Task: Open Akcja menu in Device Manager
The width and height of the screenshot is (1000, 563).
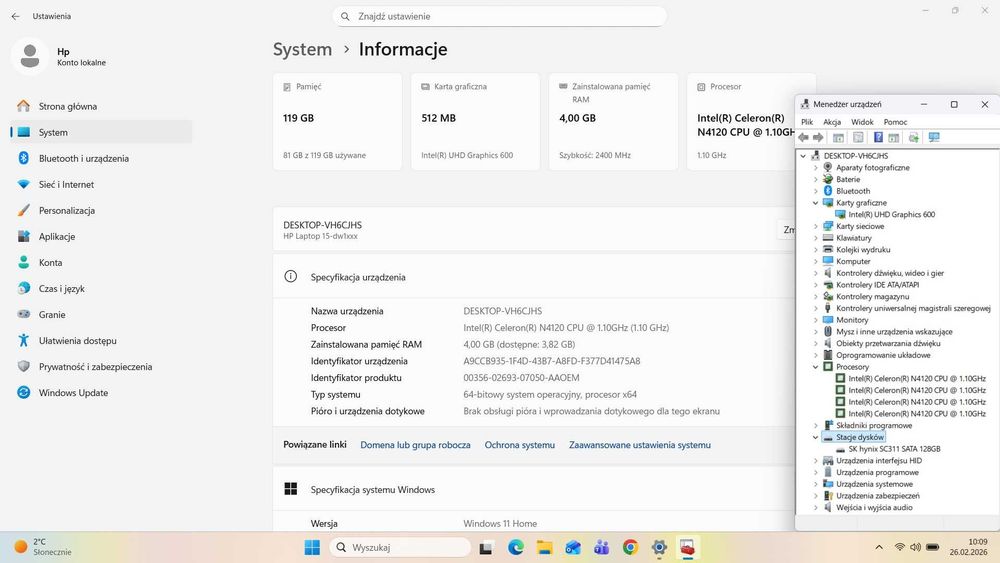Action: coord(832,122)
